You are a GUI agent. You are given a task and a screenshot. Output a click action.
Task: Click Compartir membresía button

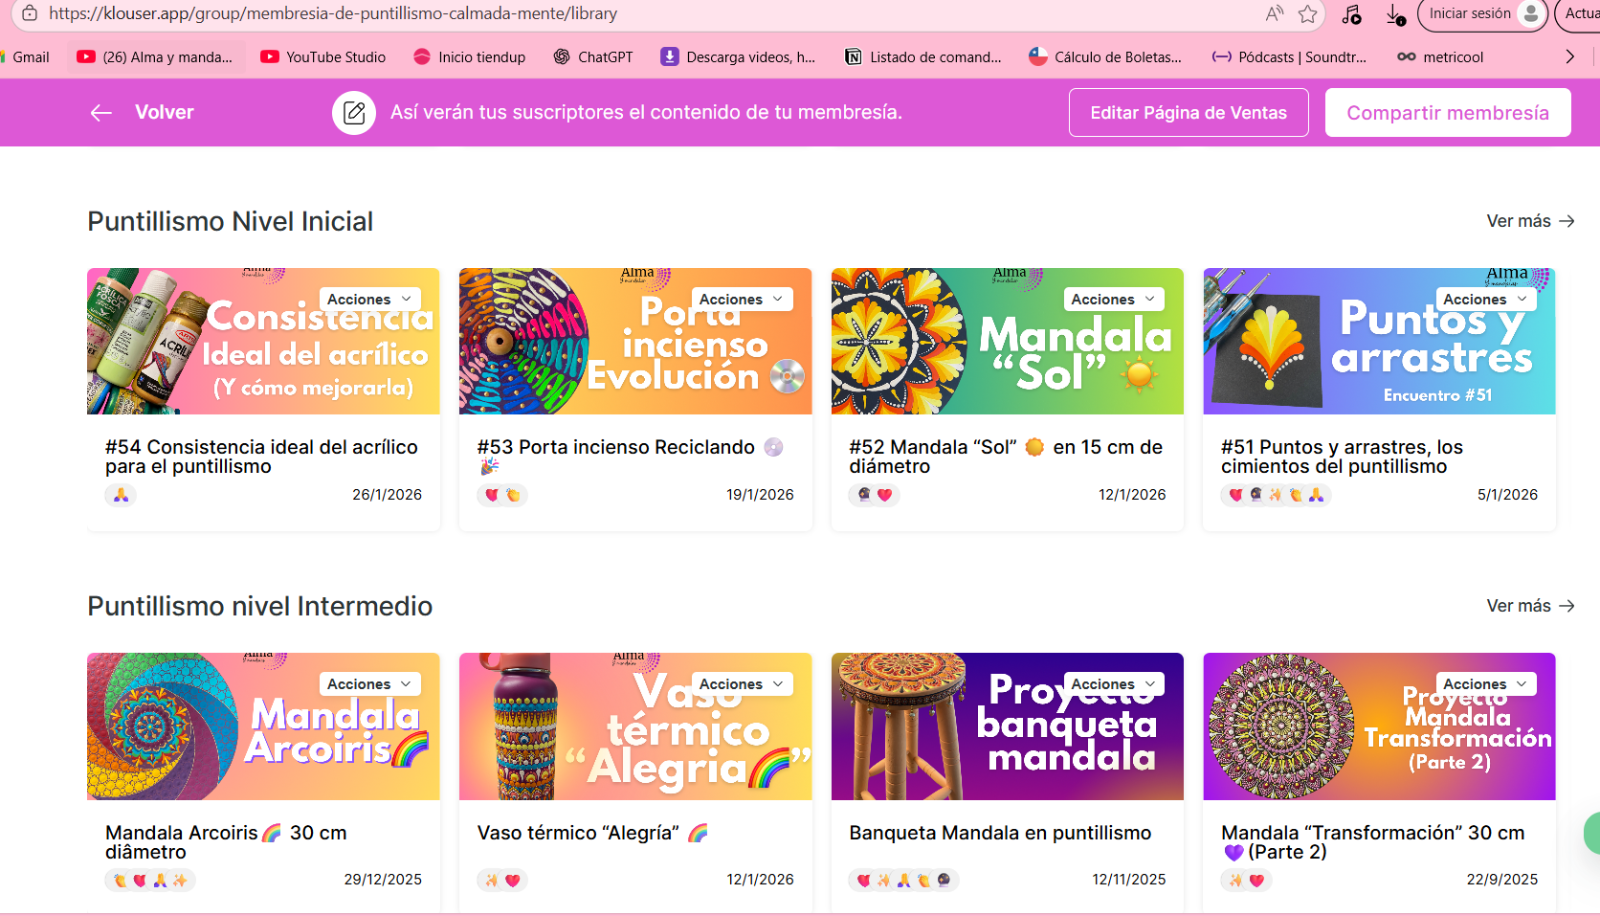pos(1447,113)
